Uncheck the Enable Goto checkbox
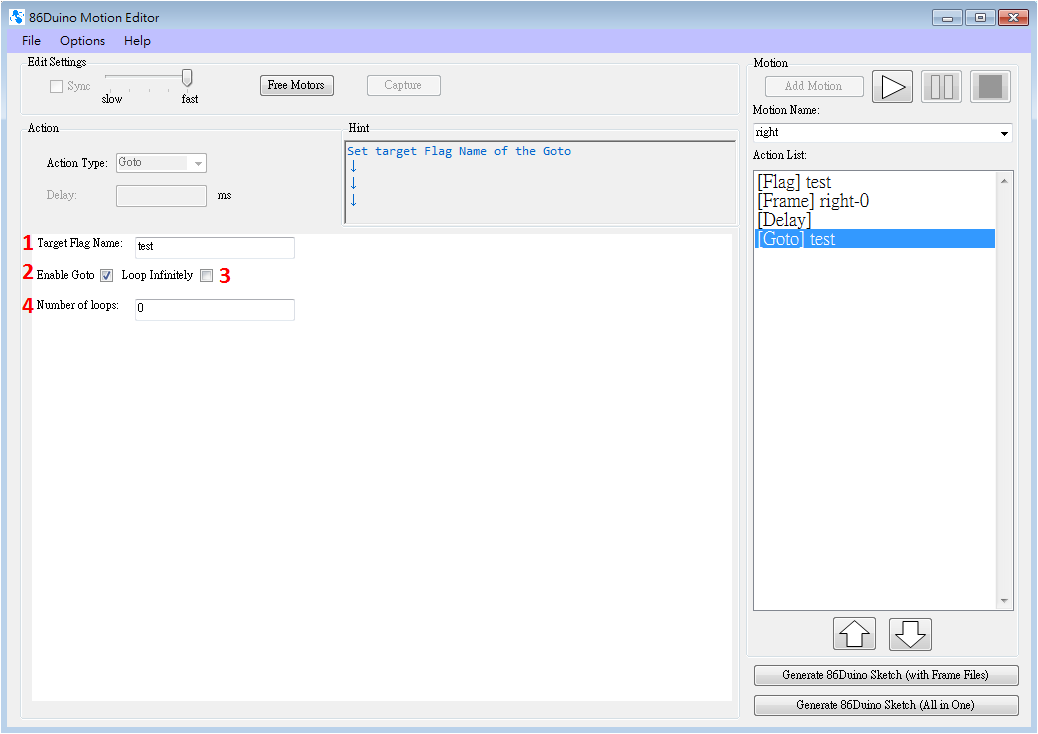 pyautogui.click(x=107, y=275)
